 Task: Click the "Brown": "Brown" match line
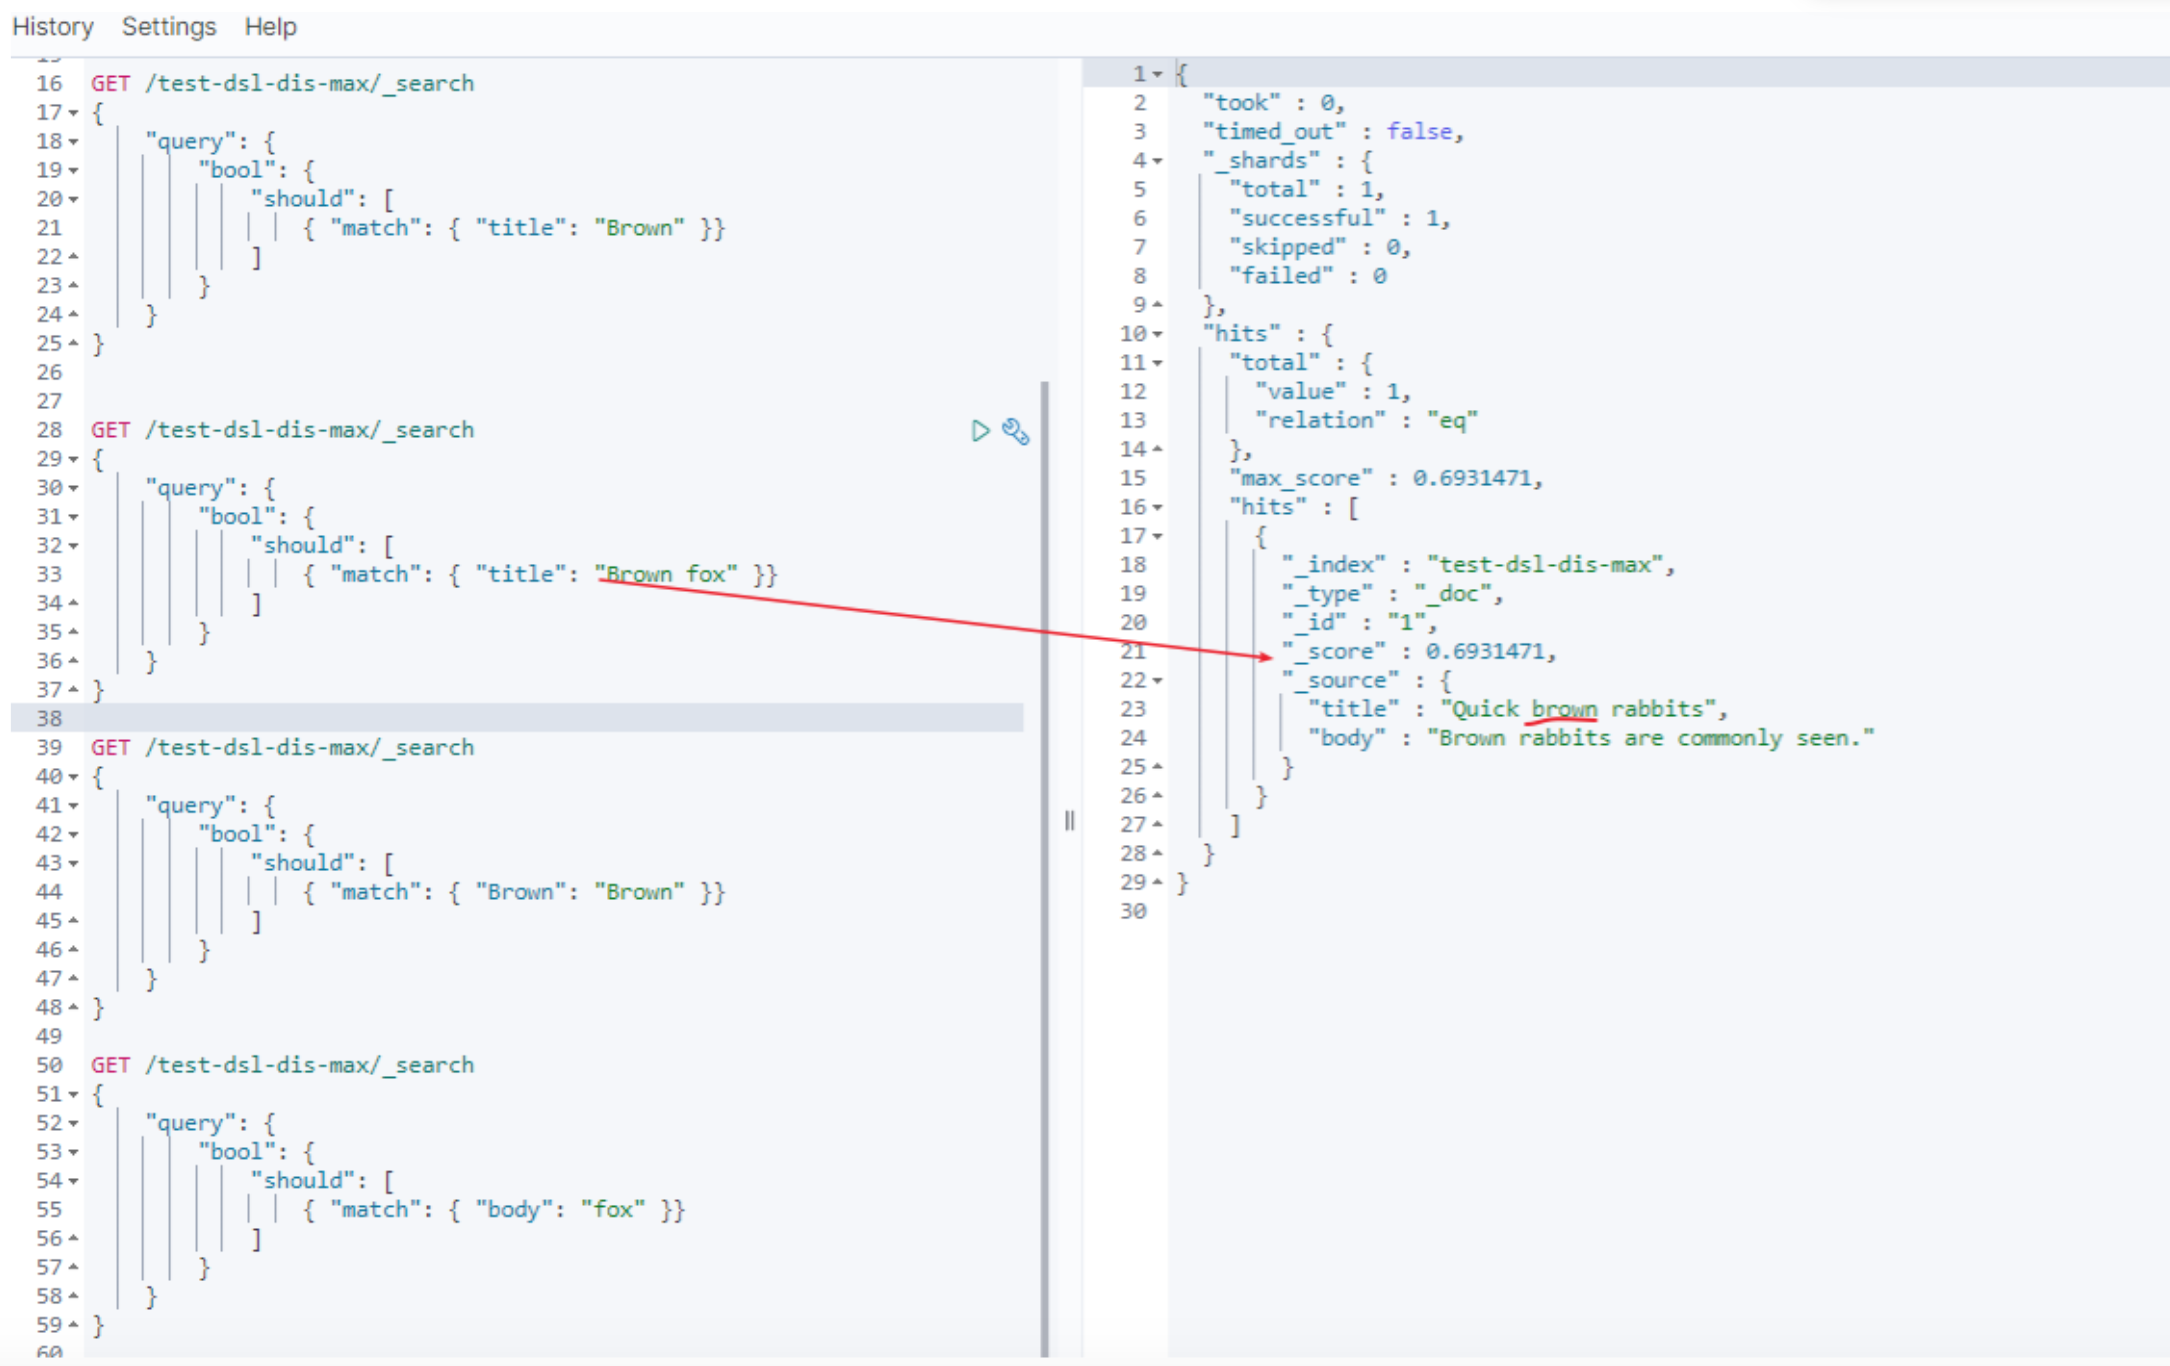tap(514, 893)
